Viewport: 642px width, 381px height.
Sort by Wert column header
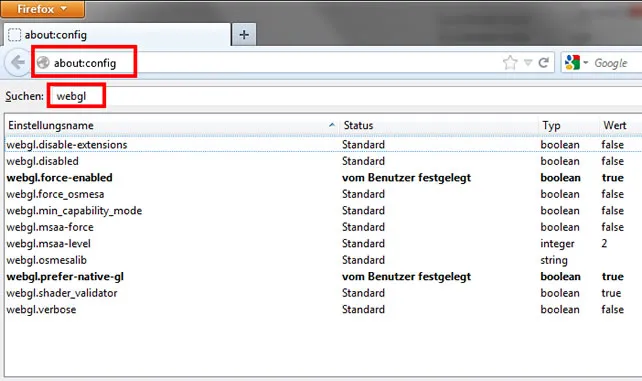point(620,125)
